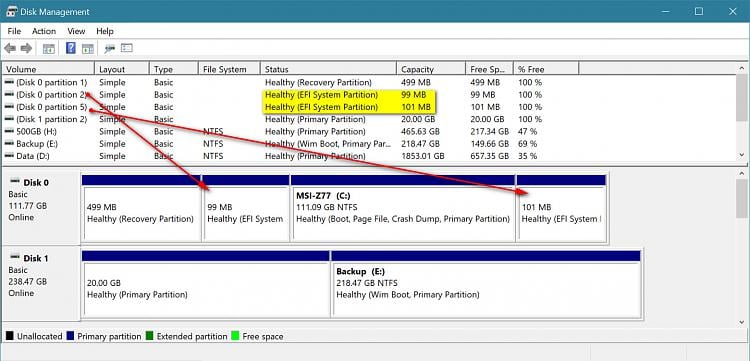Click the Healthy (Recovery Partition) status cell
This screenshot has width=750, height=361.
pos(318,82)
